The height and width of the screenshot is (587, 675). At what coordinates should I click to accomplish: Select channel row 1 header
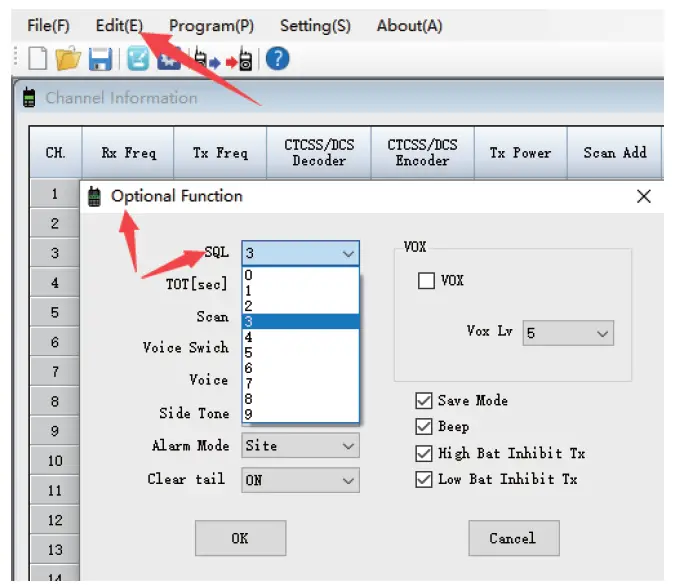point(55,194)
